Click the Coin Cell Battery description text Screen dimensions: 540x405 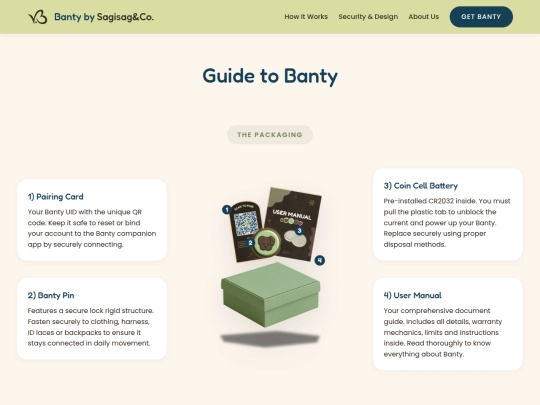(447, 222)
